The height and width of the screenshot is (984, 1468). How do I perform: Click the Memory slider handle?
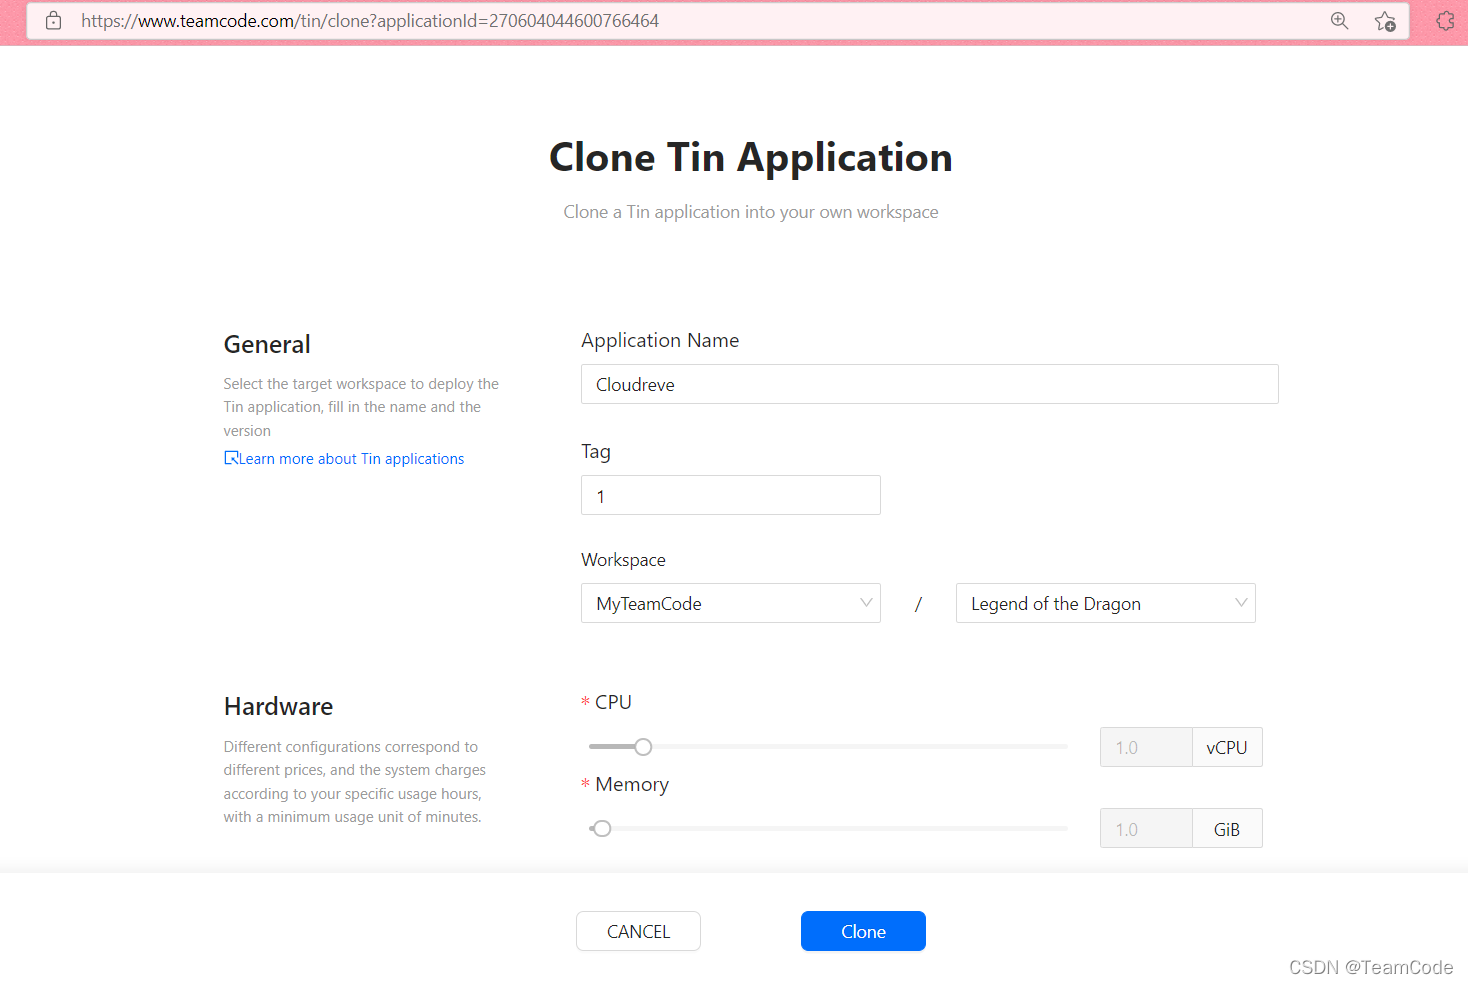[602, 829]
